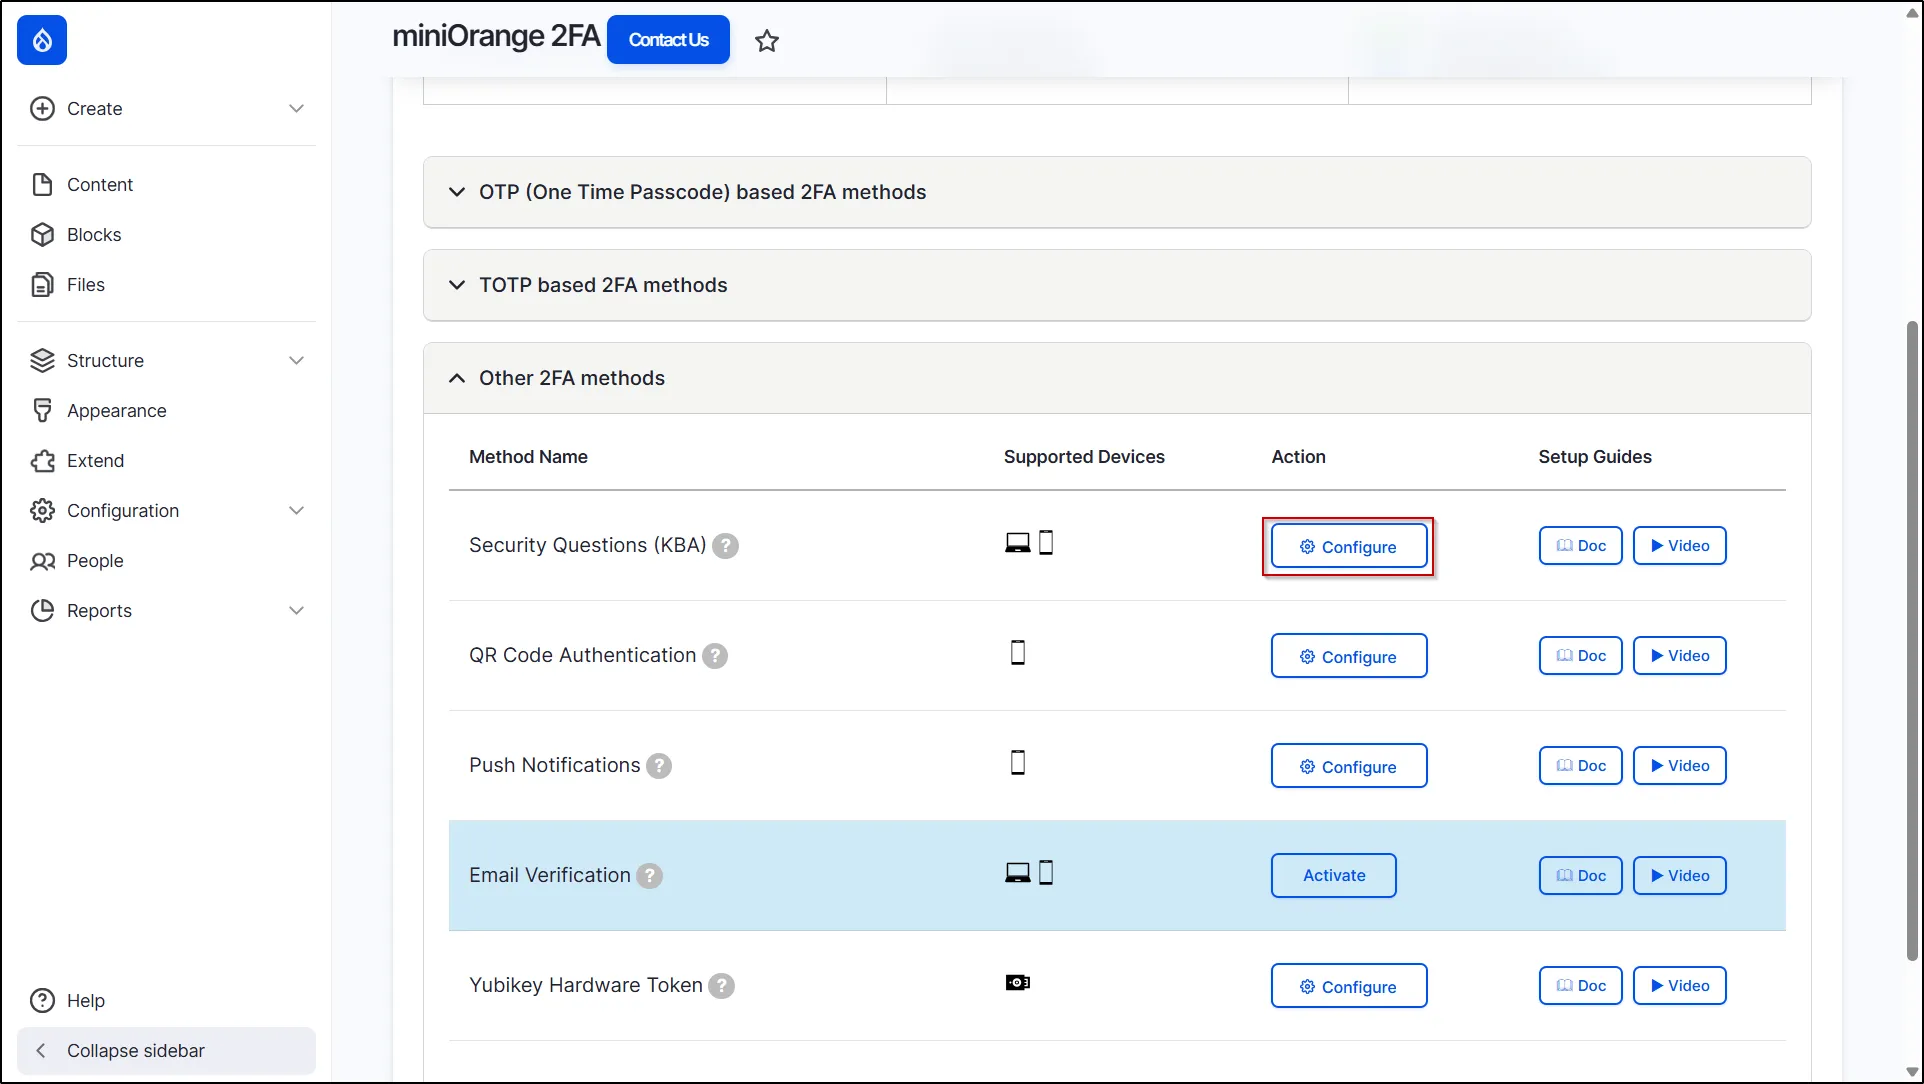Viewport: 1924px width, 1084px height.
Task: Click help icon next to Yubikey Hardware Token
Action: (x=721, y=986)
